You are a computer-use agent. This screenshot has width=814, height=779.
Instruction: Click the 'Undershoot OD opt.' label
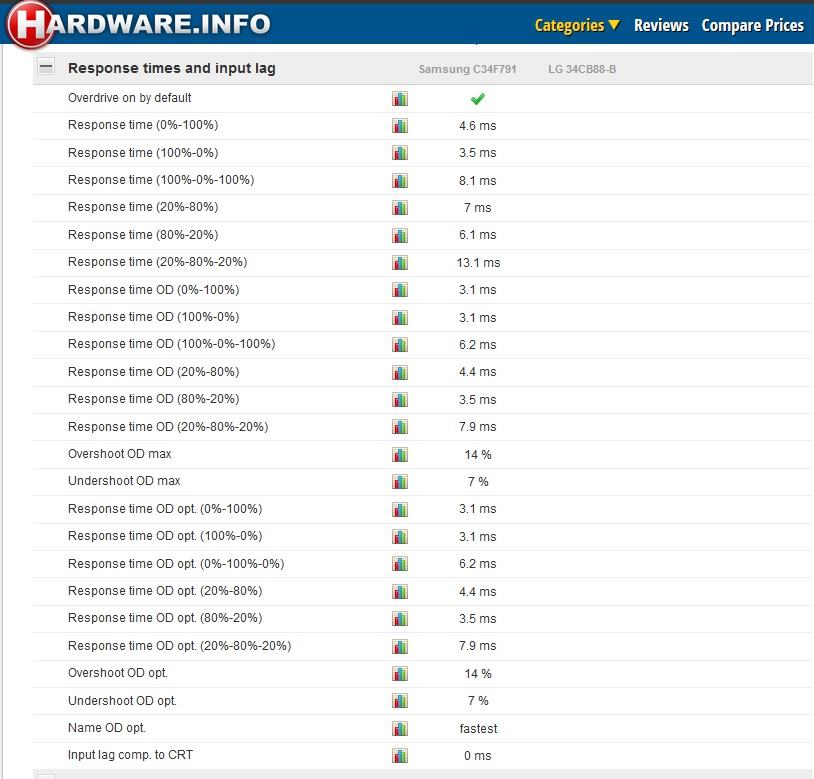pos(122,701)
